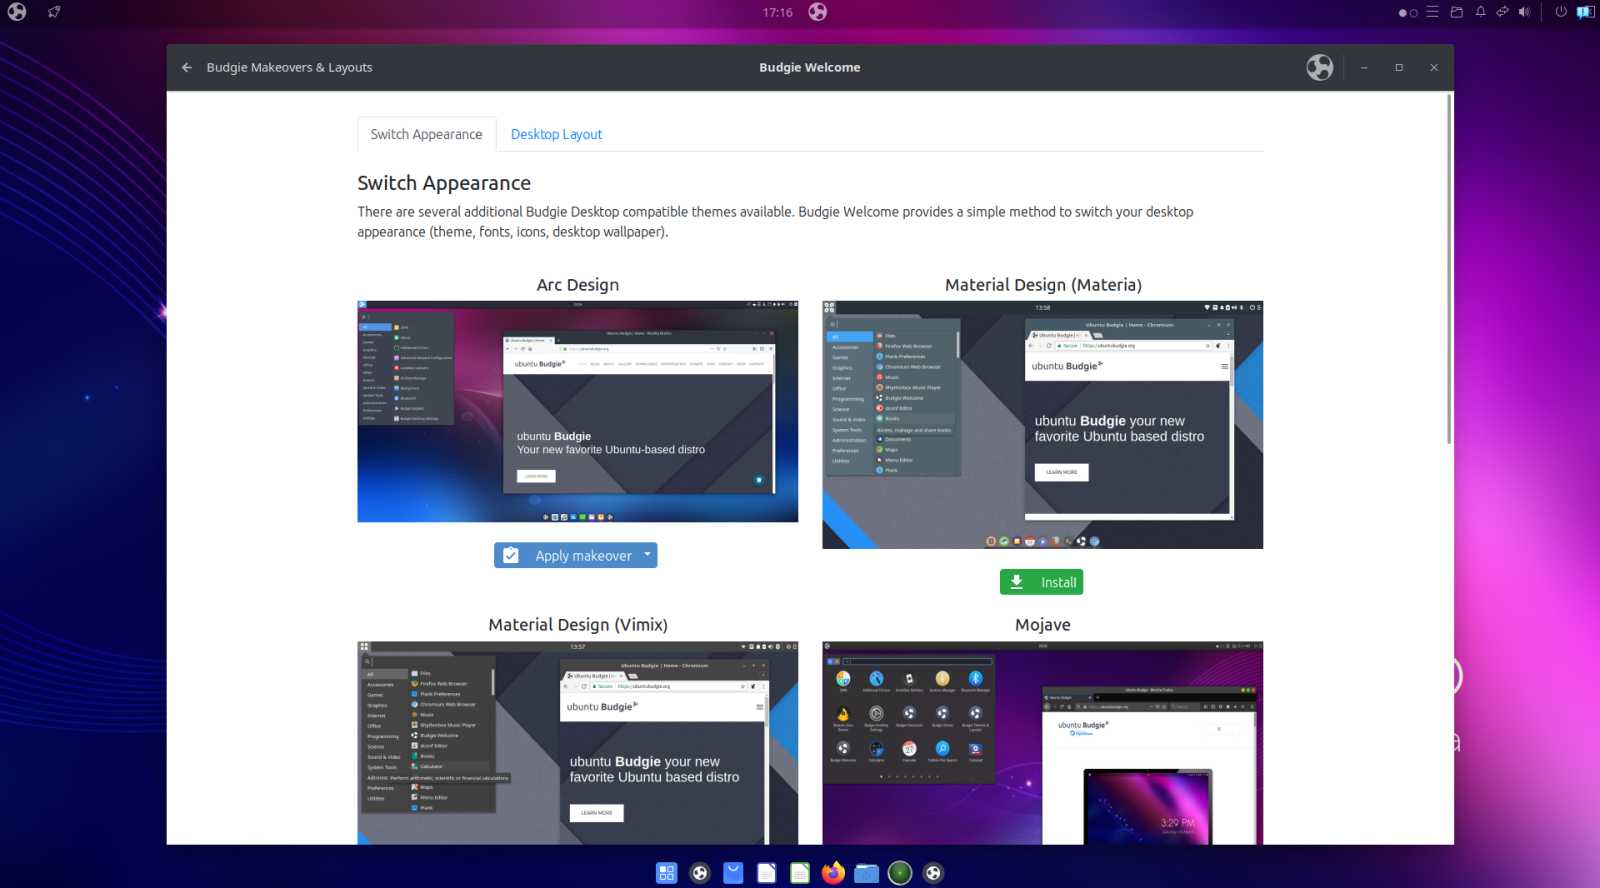Open the app grid from the dock
Image resolution: width=1600 pixels, height=888 pixels.
pyautogui.click(x=666, y=873)
